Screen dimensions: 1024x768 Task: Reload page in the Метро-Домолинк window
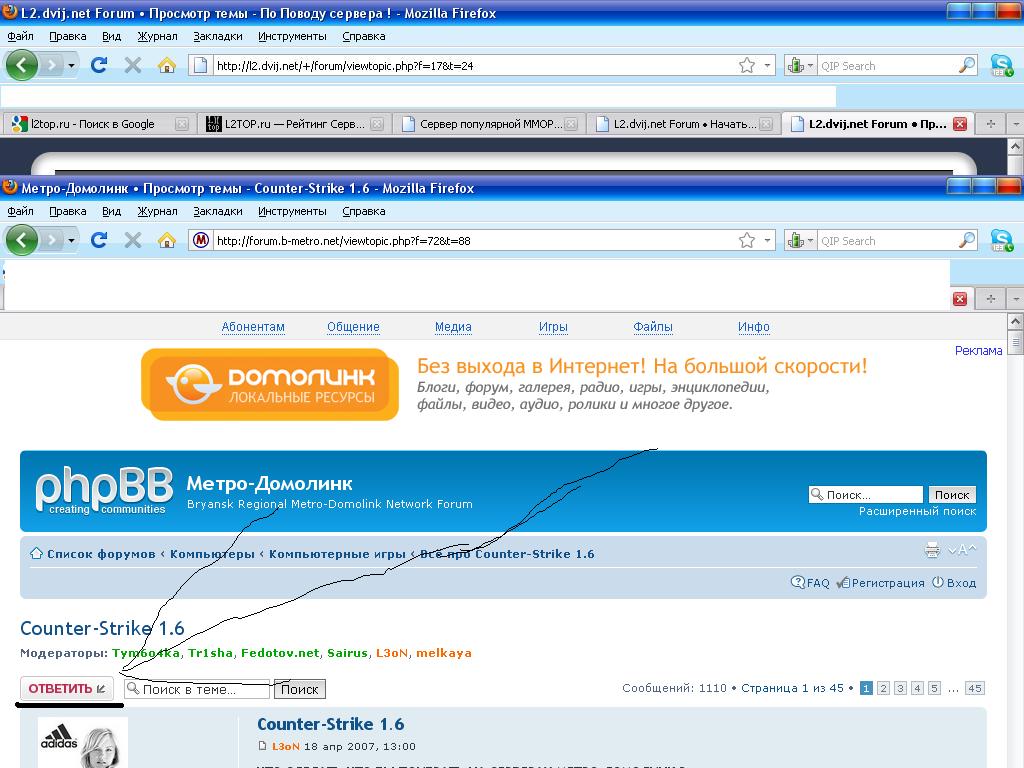point(99,240)
